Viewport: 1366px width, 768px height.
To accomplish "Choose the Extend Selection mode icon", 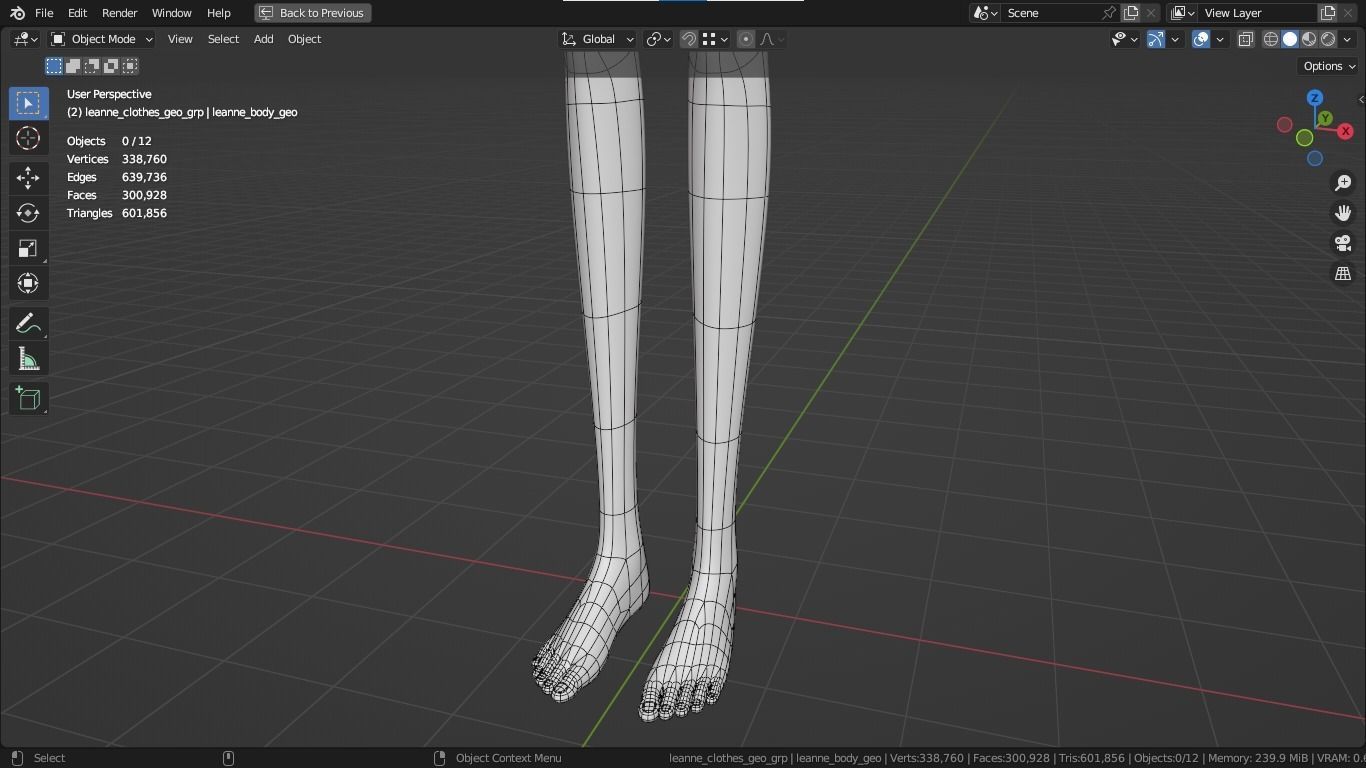I will click(73, 66).
